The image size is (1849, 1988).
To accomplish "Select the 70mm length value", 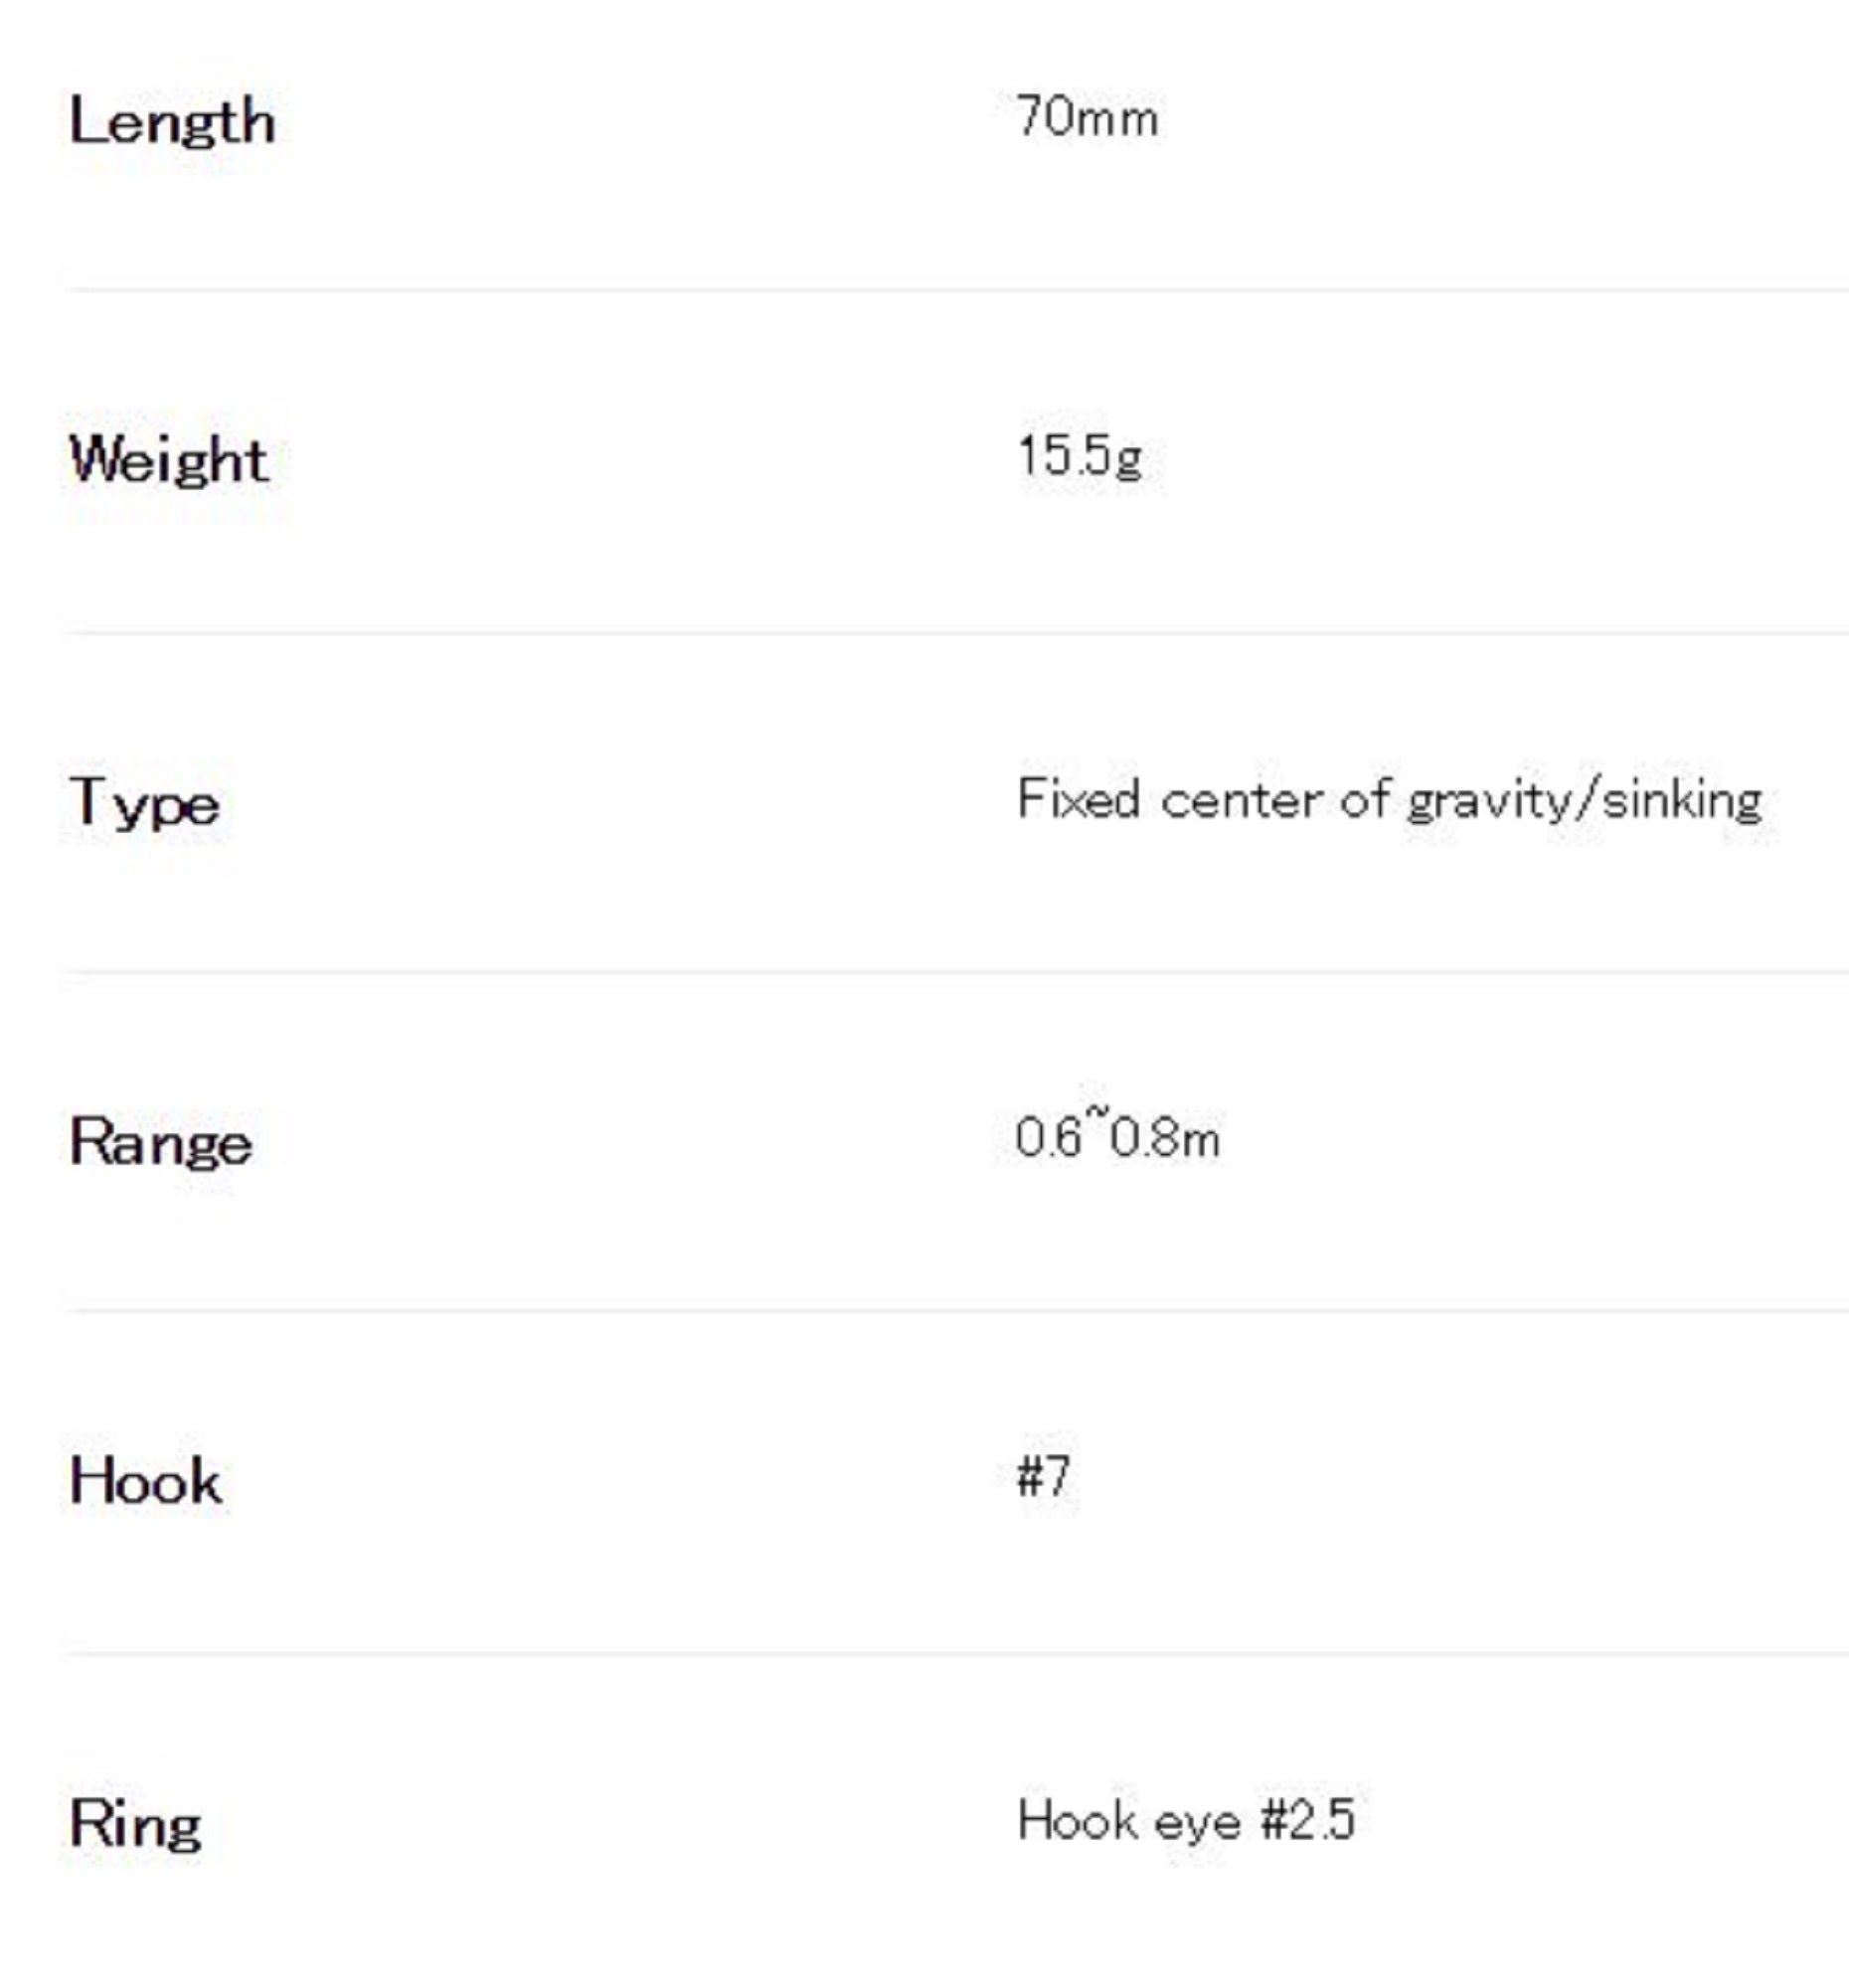I will (x=1087, y=117).
